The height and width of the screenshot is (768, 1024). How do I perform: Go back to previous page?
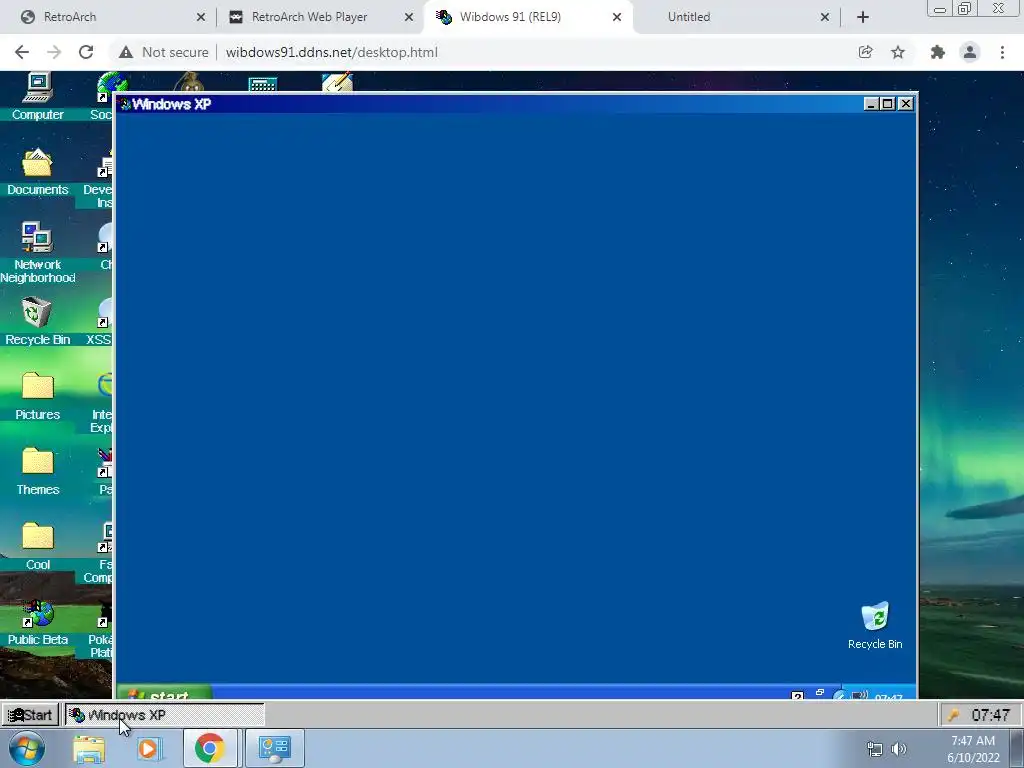[x=22, y=52]
